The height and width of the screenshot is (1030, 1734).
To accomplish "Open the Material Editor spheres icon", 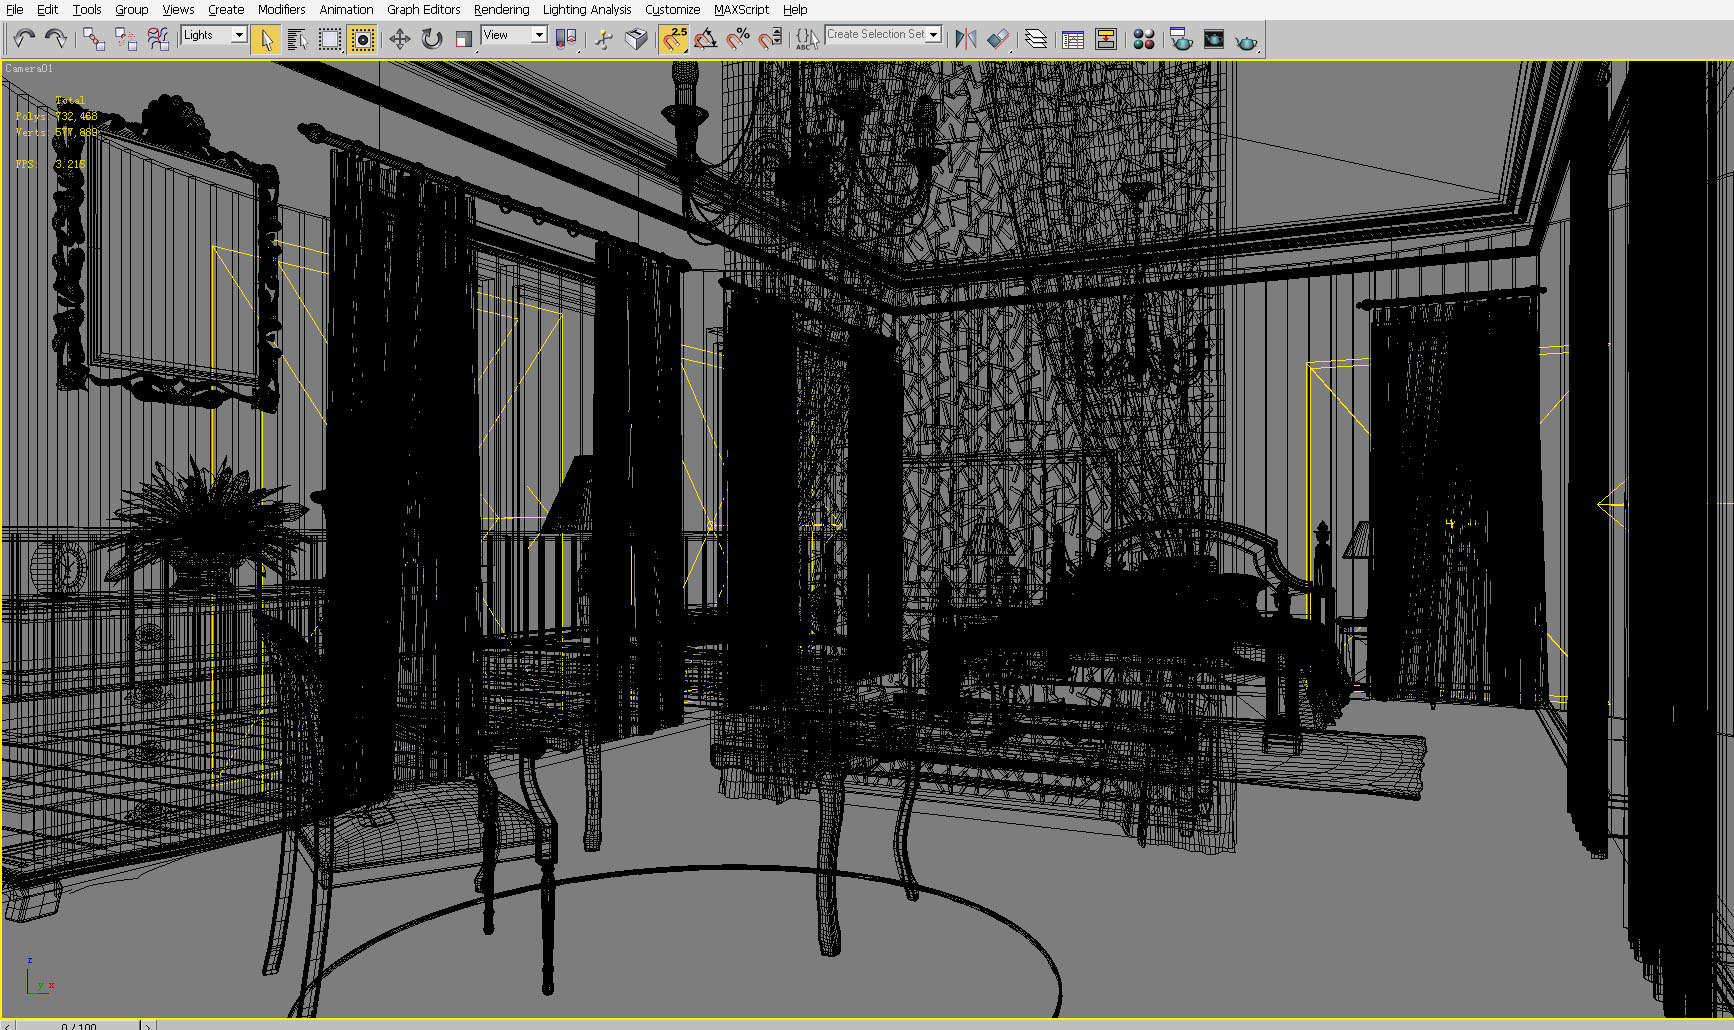I will click(x=1143, y=39).
